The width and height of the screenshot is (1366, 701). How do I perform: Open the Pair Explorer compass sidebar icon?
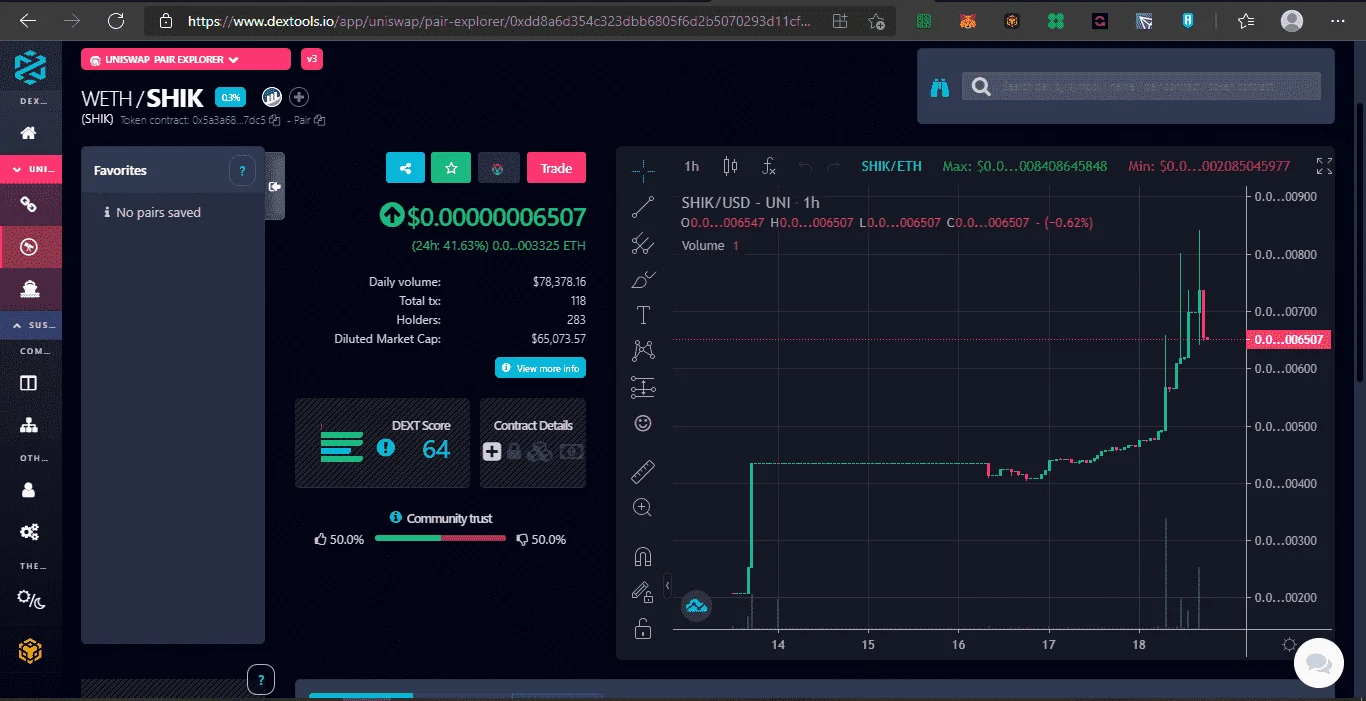click(29, 246)
